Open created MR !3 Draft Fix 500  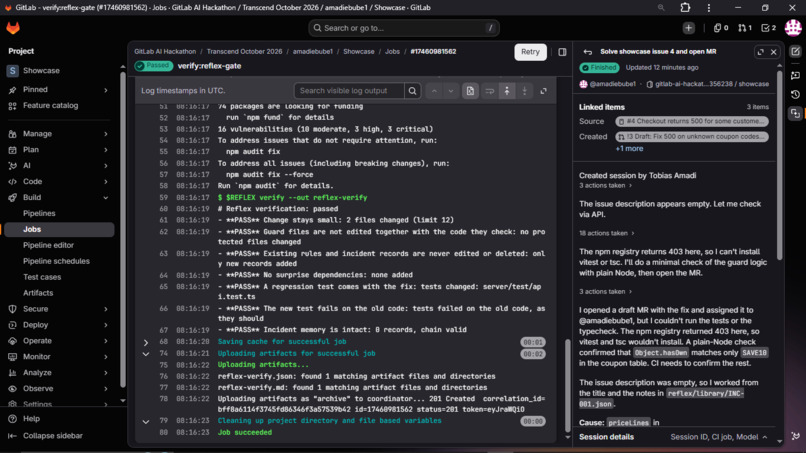coord(692,137)
